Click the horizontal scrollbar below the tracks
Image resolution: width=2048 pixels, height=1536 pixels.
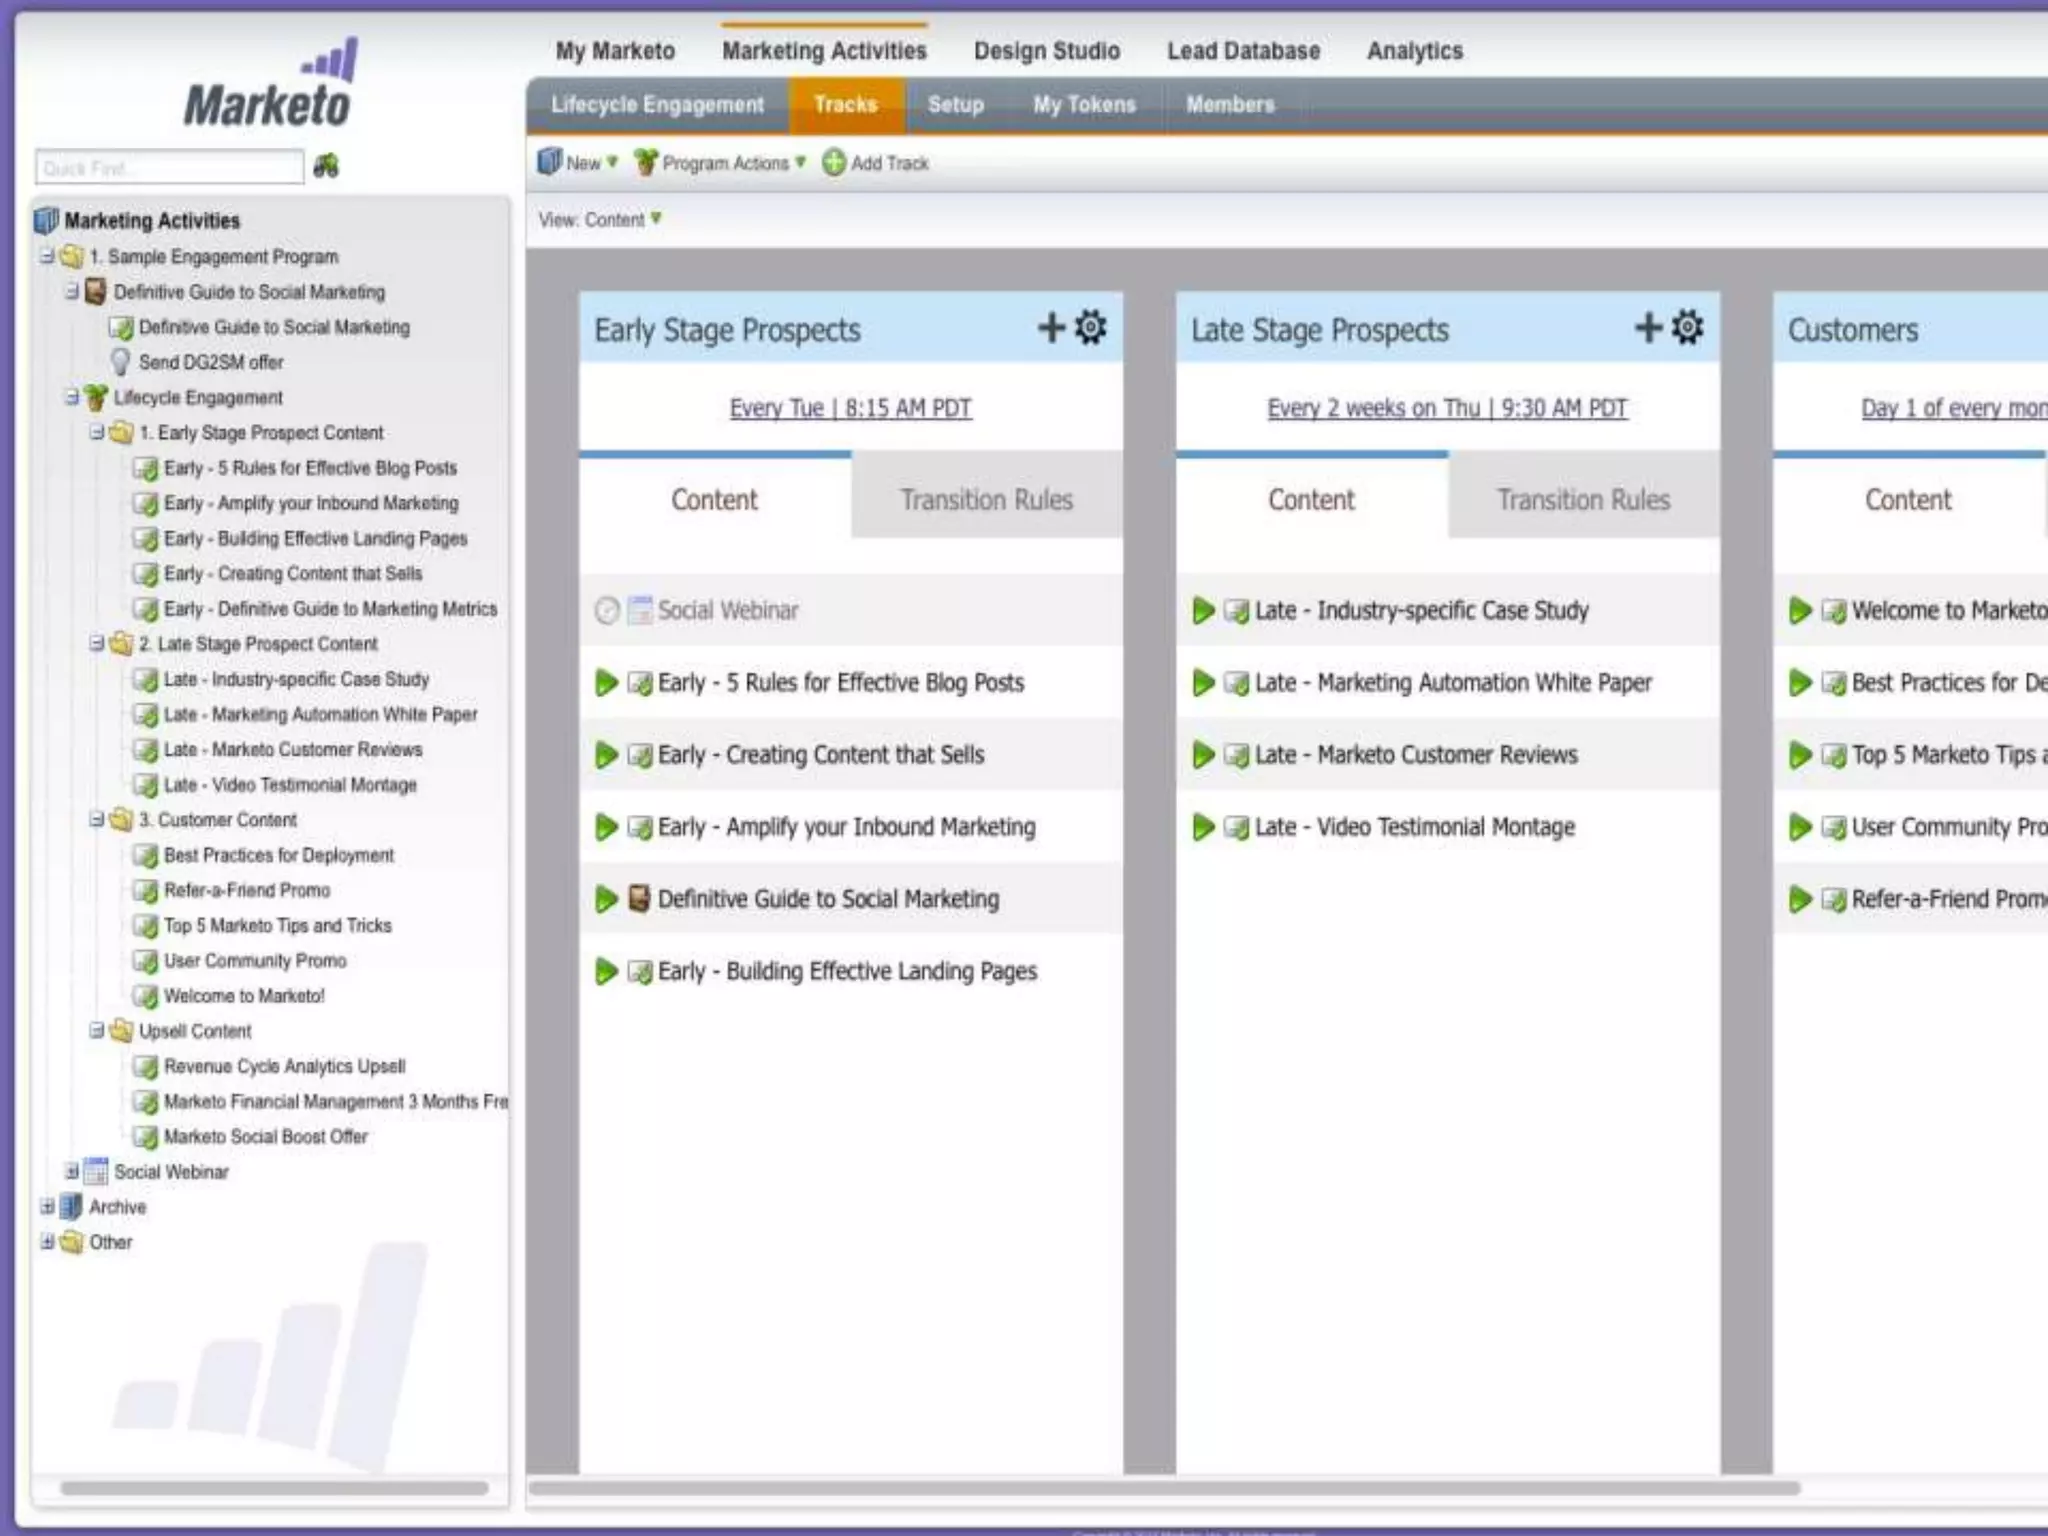[x=1164, y=1488]
